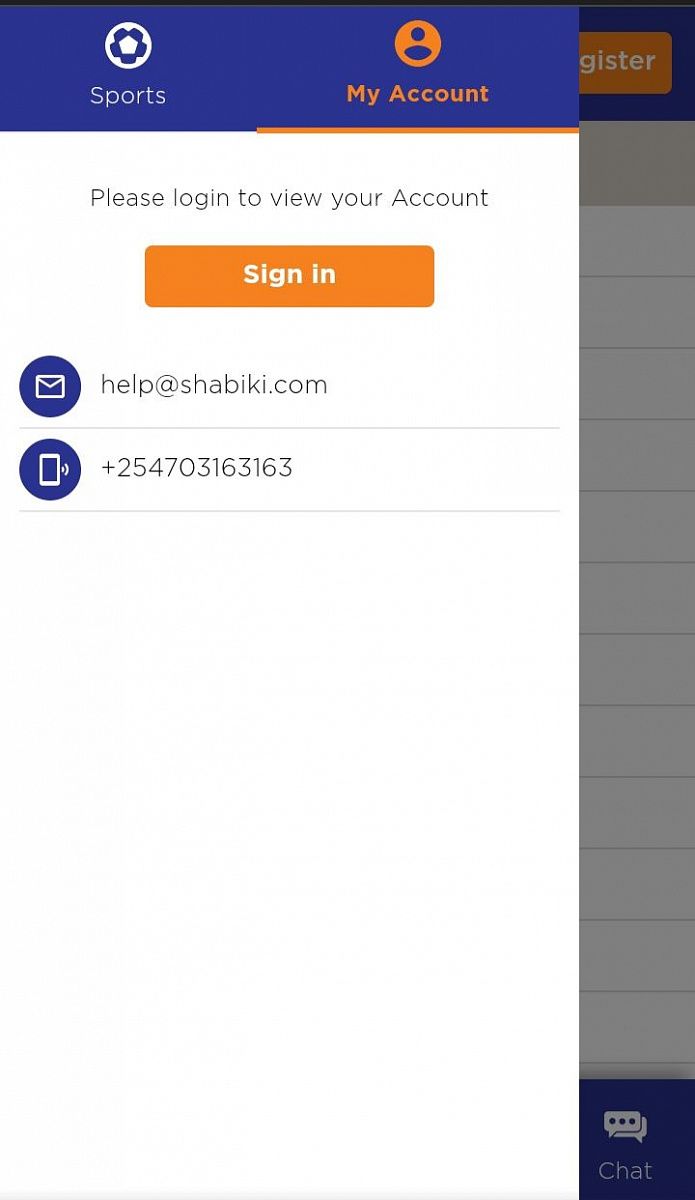Tap the orange person My Account icon

point(418,43)
